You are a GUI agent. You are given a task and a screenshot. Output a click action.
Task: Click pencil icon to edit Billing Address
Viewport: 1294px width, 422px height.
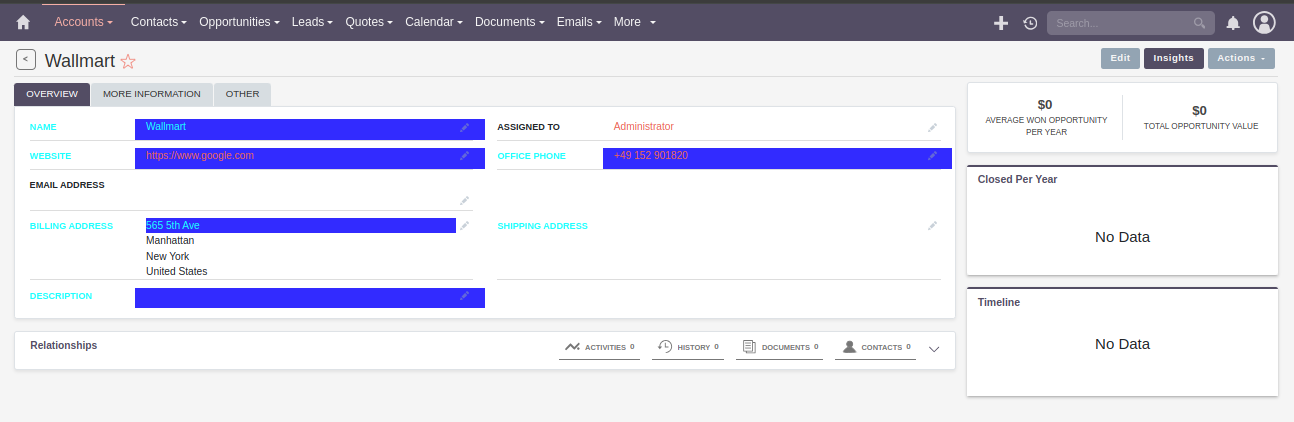pos(464,226)
